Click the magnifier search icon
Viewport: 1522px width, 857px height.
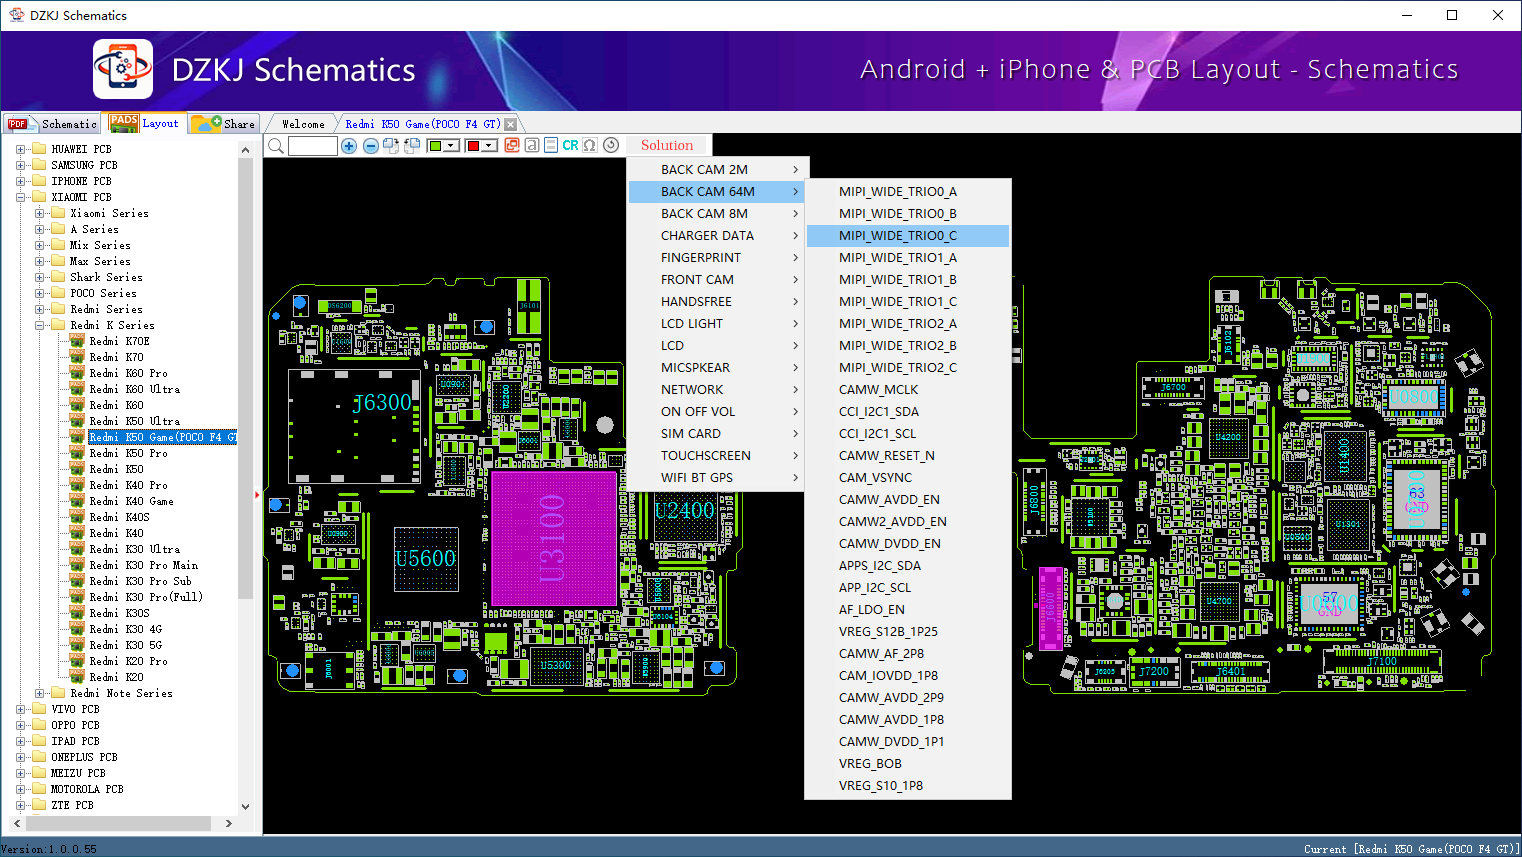click(276, 146)
